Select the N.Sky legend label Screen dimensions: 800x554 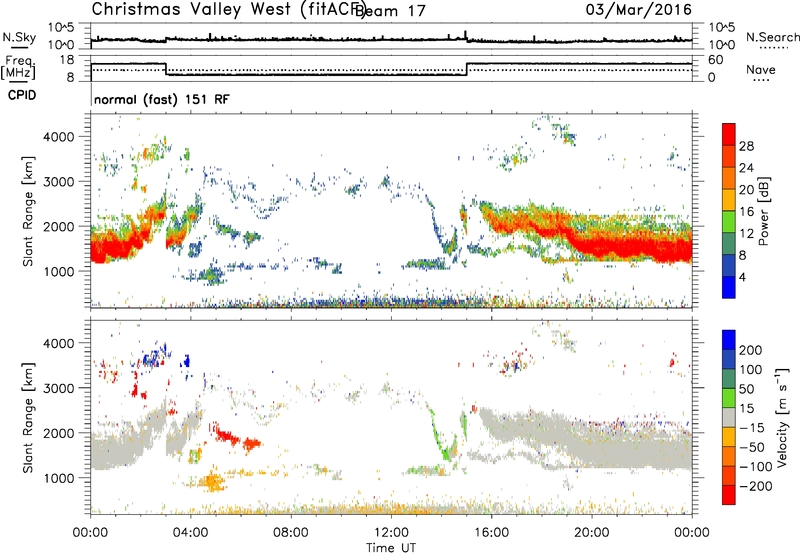pos(19,37)
